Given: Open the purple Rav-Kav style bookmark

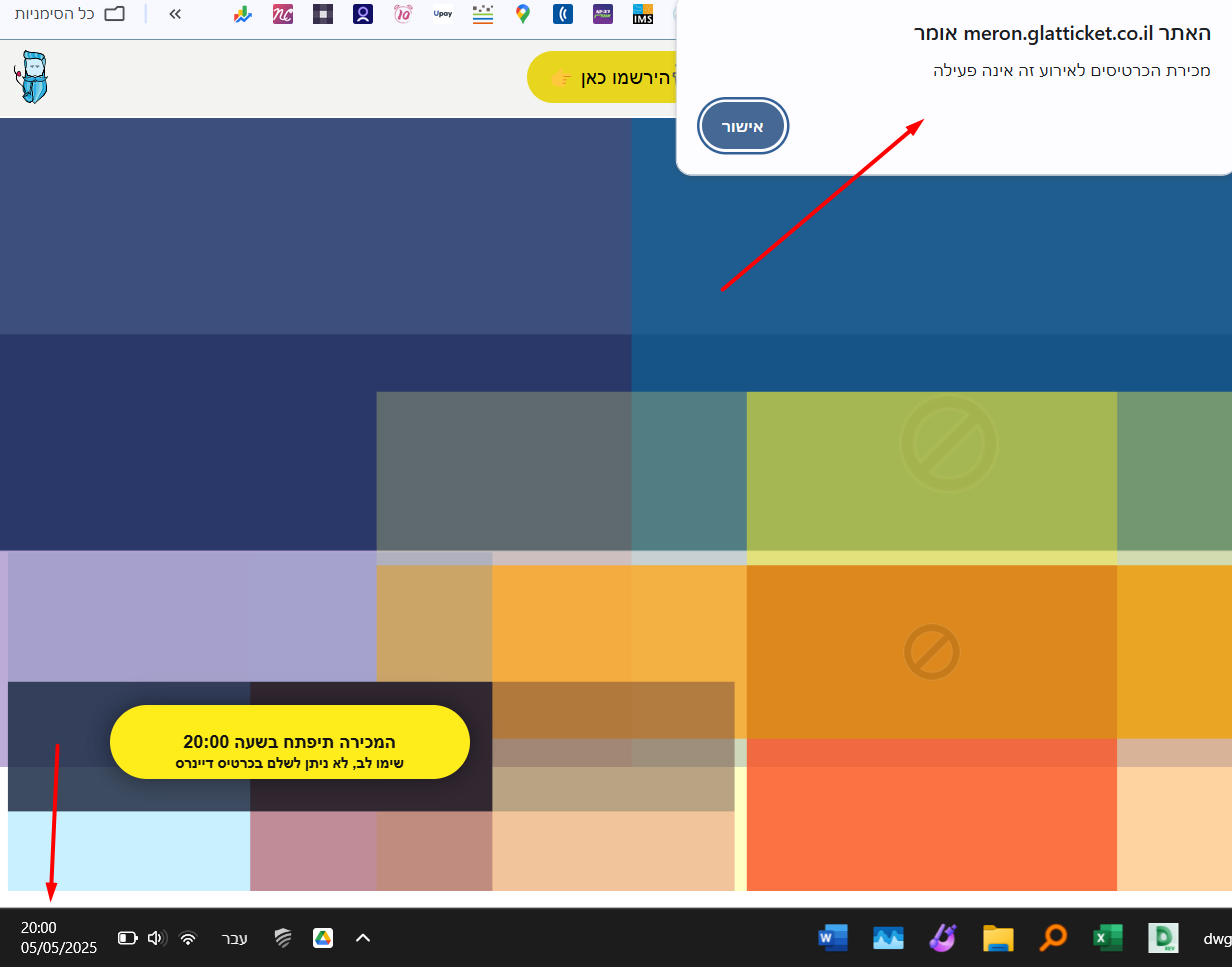Looking at the screenshot, I should [602, 14].
